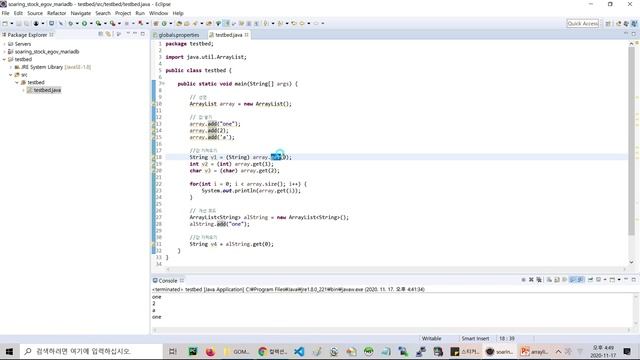640x360 pixels.
Task: Open the PowerPoint taskbar item
Action: (535, 351)
